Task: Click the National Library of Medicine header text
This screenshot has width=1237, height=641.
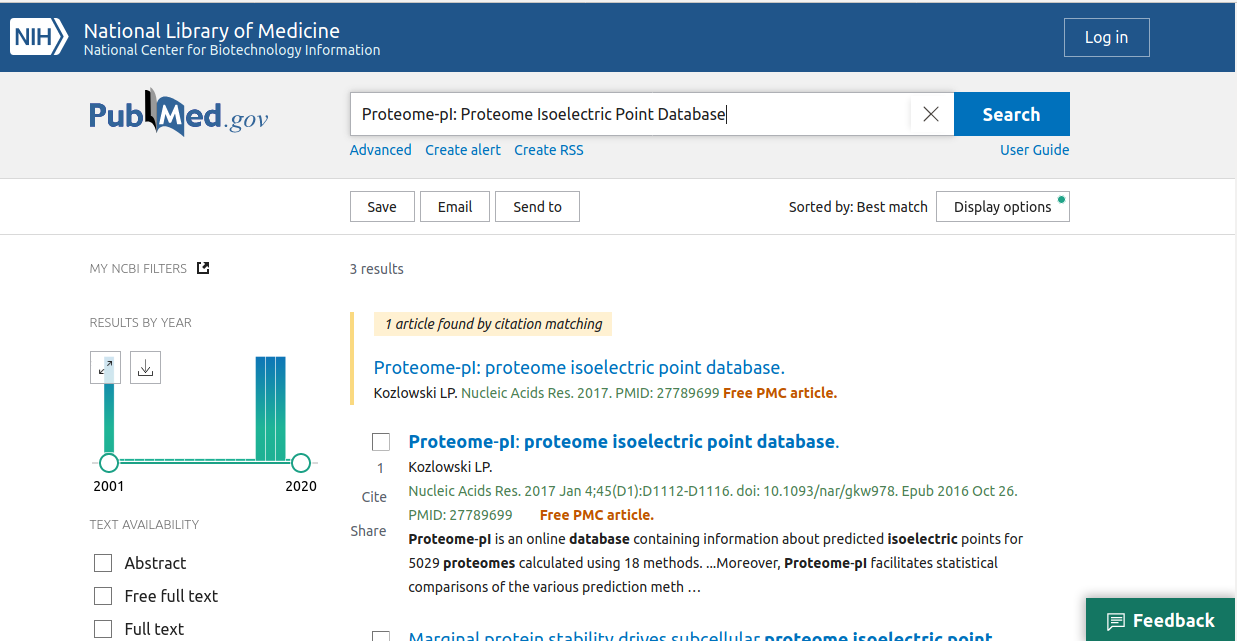Action: pyautogui.click(x=212, y=31)
